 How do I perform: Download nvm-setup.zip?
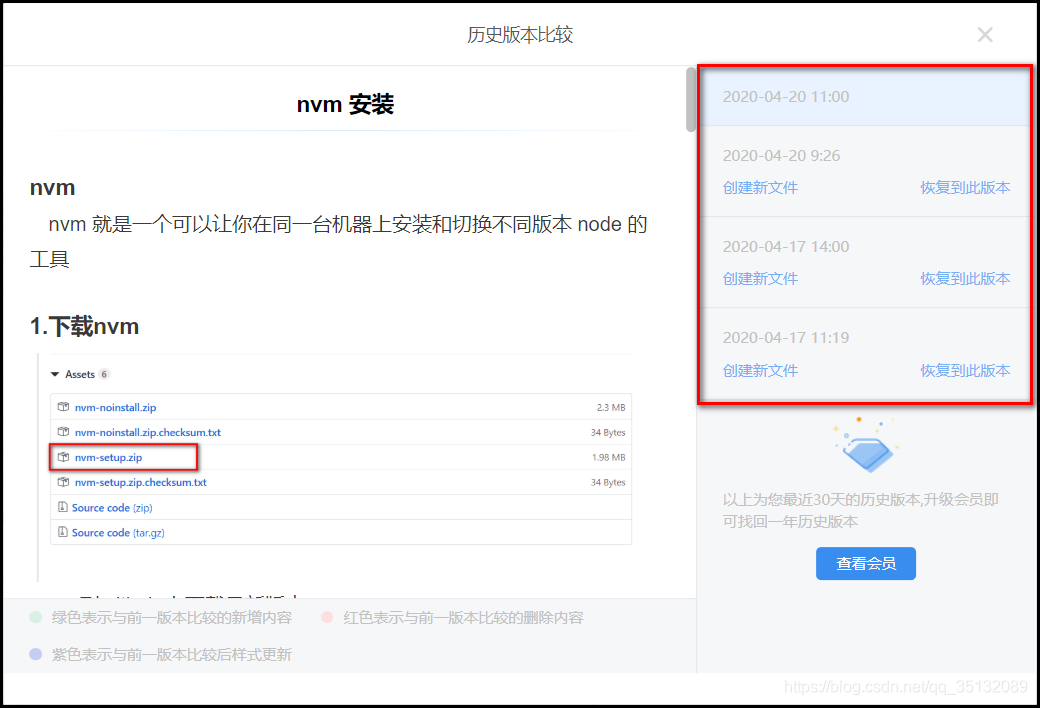click(108, 457)
